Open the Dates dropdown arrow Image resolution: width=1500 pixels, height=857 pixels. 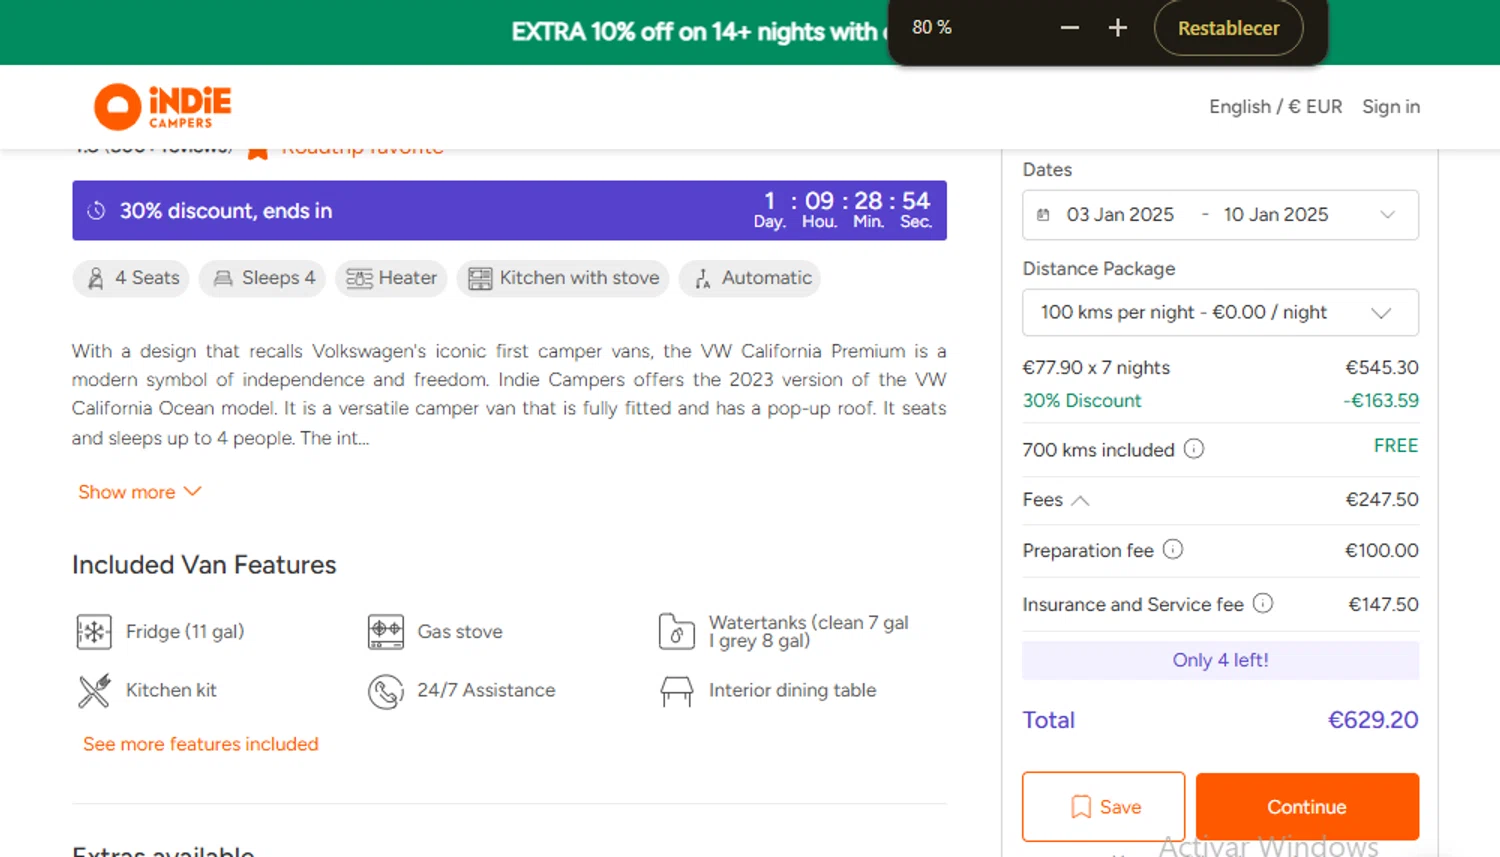[1388, 215]
